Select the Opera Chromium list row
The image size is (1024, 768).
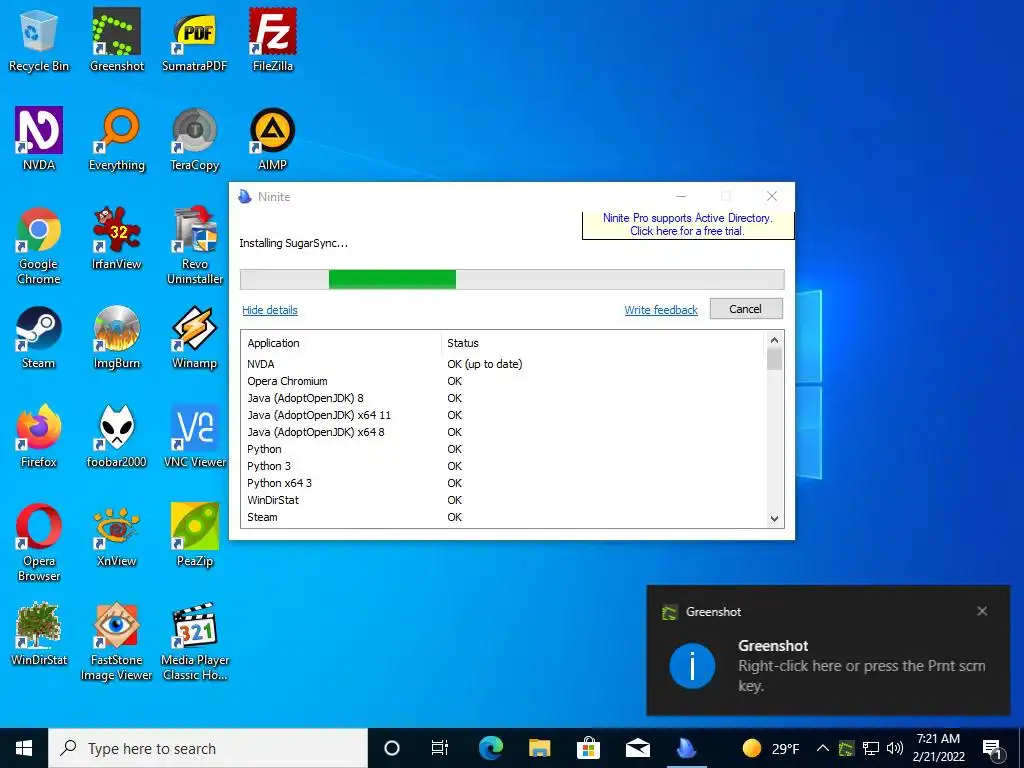click(504, 381)
